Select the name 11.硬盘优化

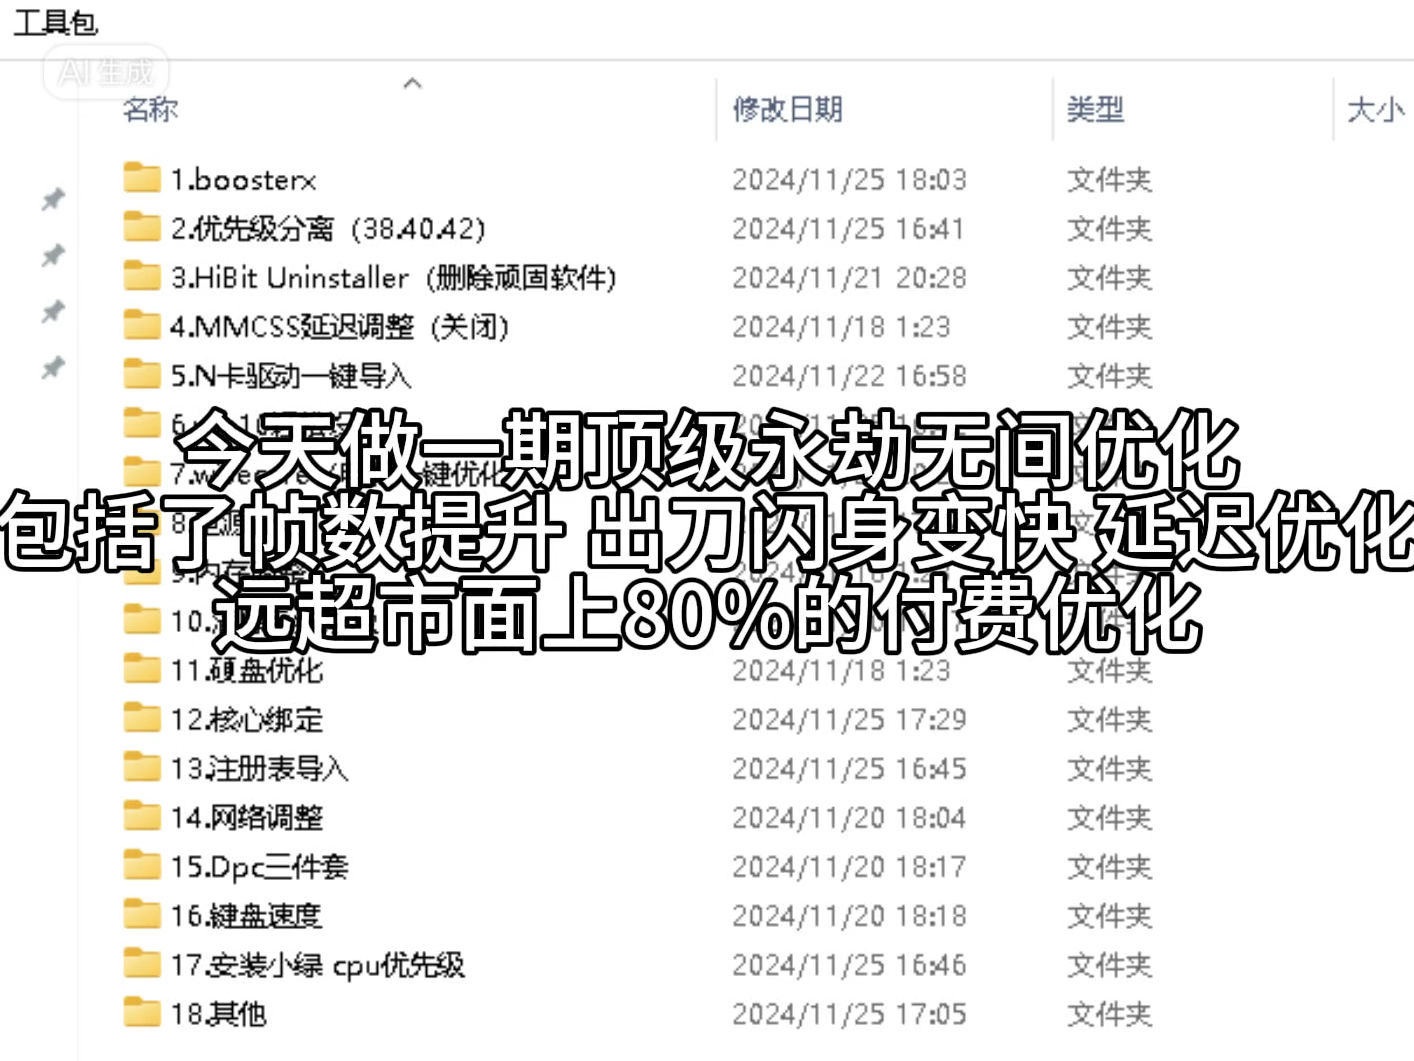coord(246,669)
